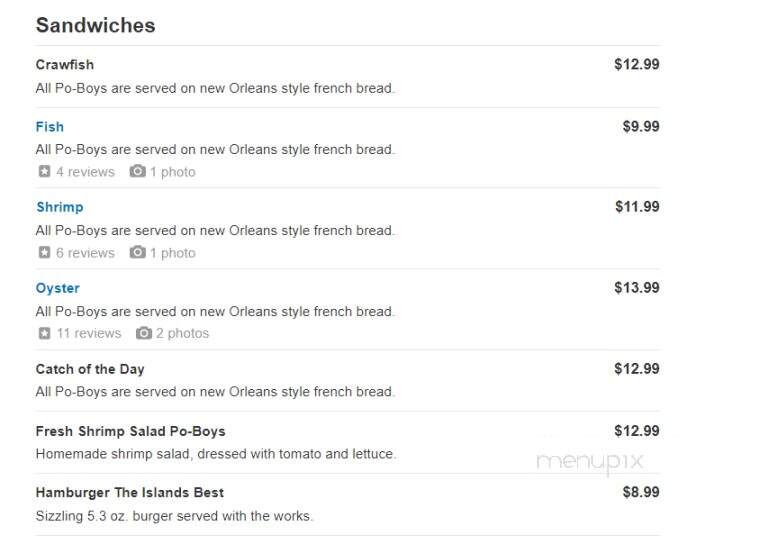769x544 pixels.
Task: View the 1 photo of Shrimp po-boy
Action: click(173, 253)
